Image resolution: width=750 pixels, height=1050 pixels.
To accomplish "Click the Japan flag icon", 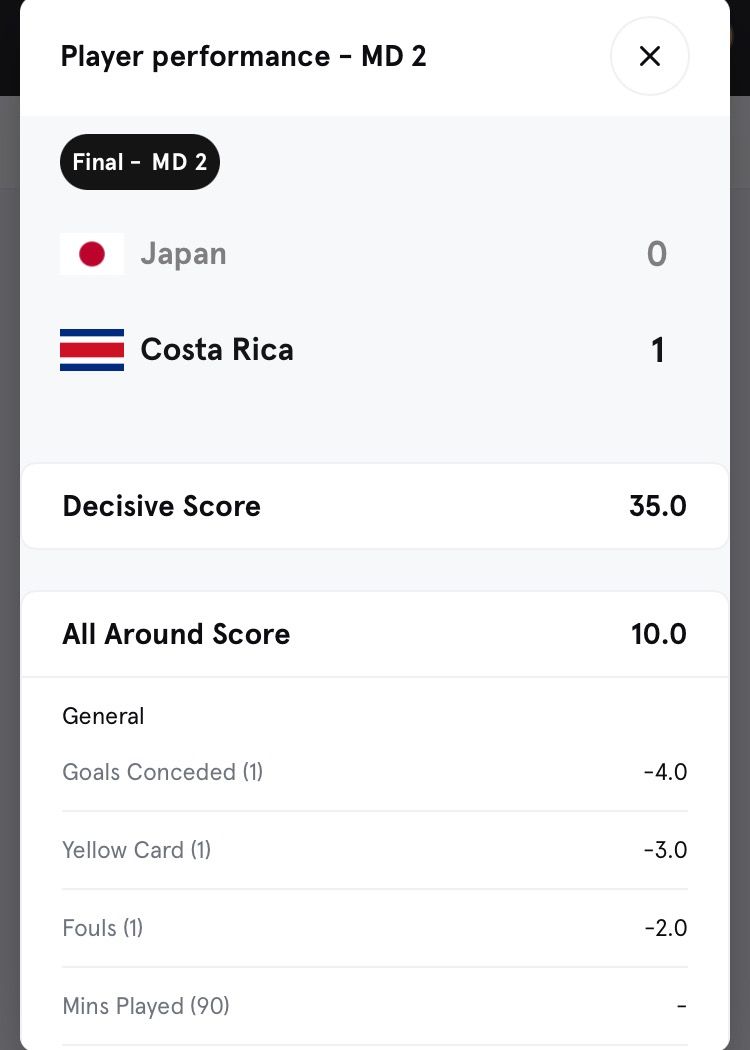I will (x=92, y=254).
